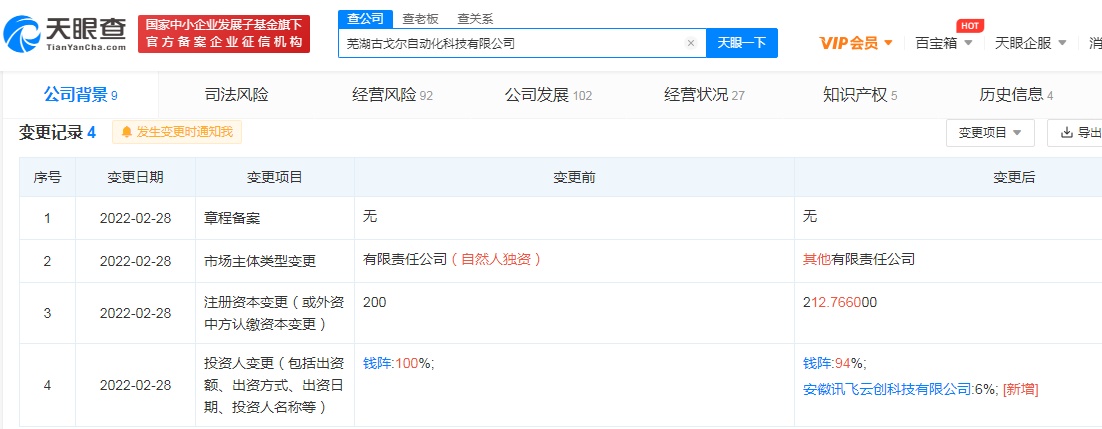Click the 变更记录 section heading
Screen dimensions: 1102x429
[57, 132]
